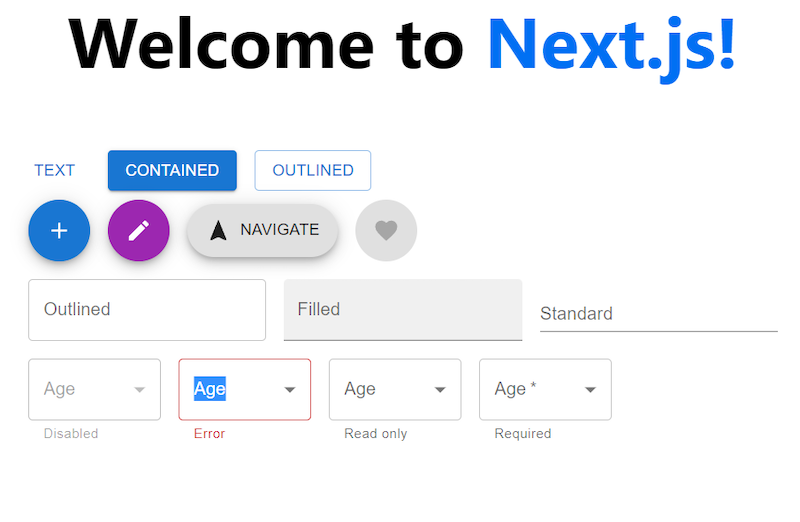Screen dimensions: 800x522
Task: Open the Read only Age dropdown
Action: click(395, 389)
